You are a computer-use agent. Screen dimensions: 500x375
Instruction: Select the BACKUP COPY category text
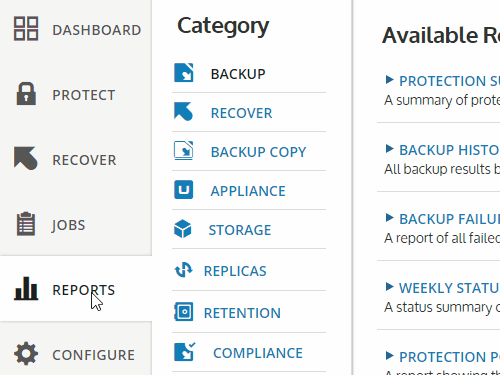pos(258,152)
